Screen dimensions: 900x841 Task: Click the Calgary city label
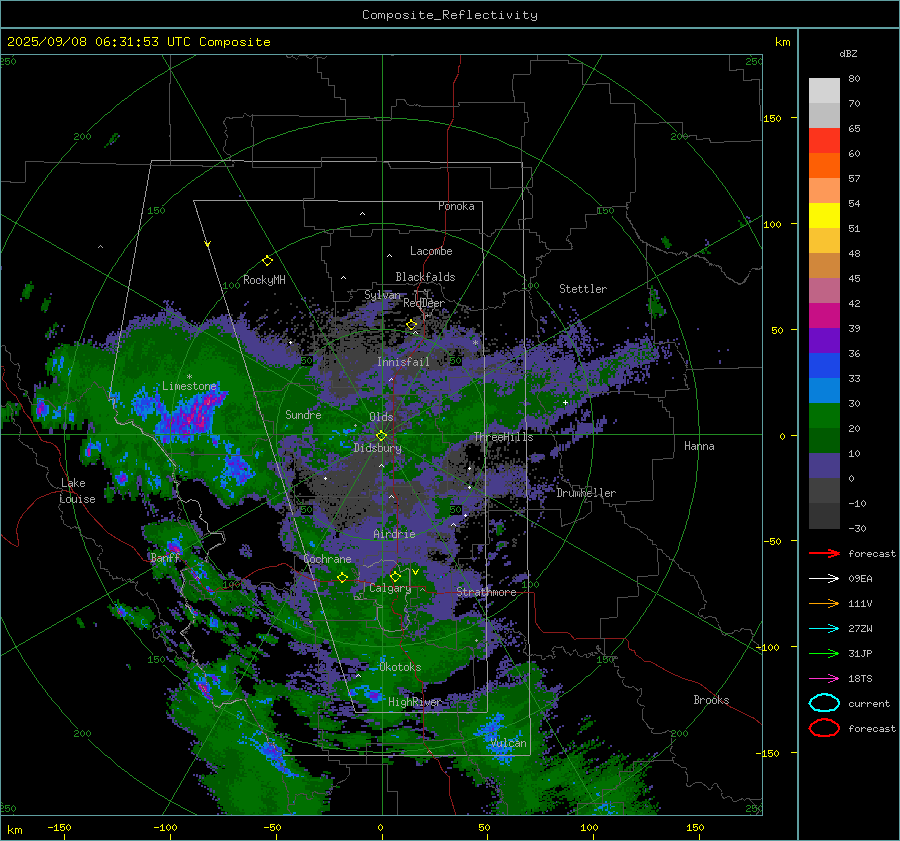pos(390,588)
